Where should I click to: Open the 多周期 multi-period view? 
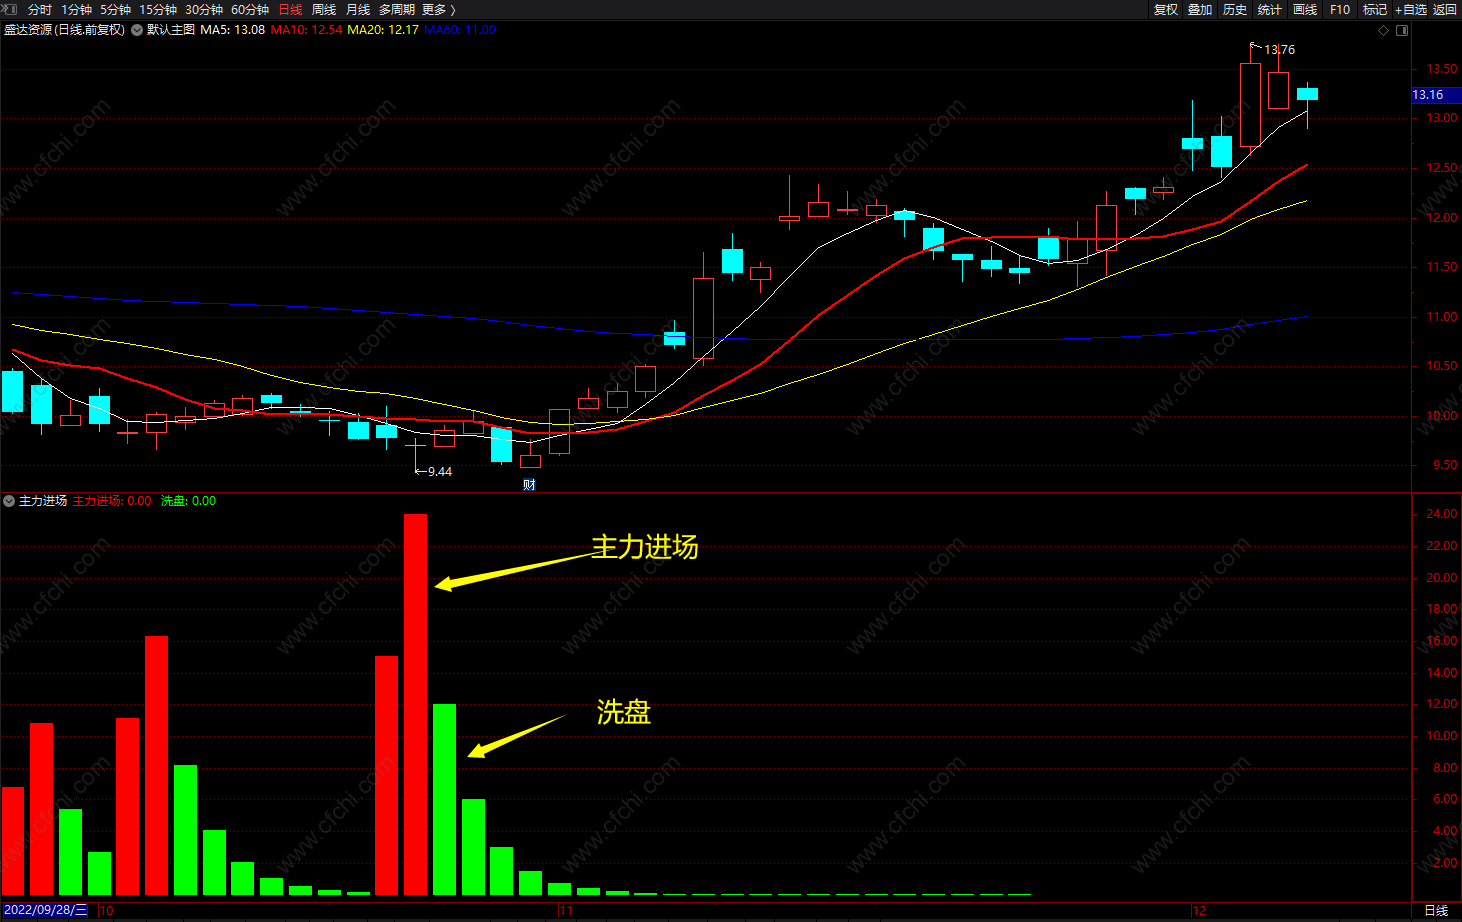coord(397,9)
